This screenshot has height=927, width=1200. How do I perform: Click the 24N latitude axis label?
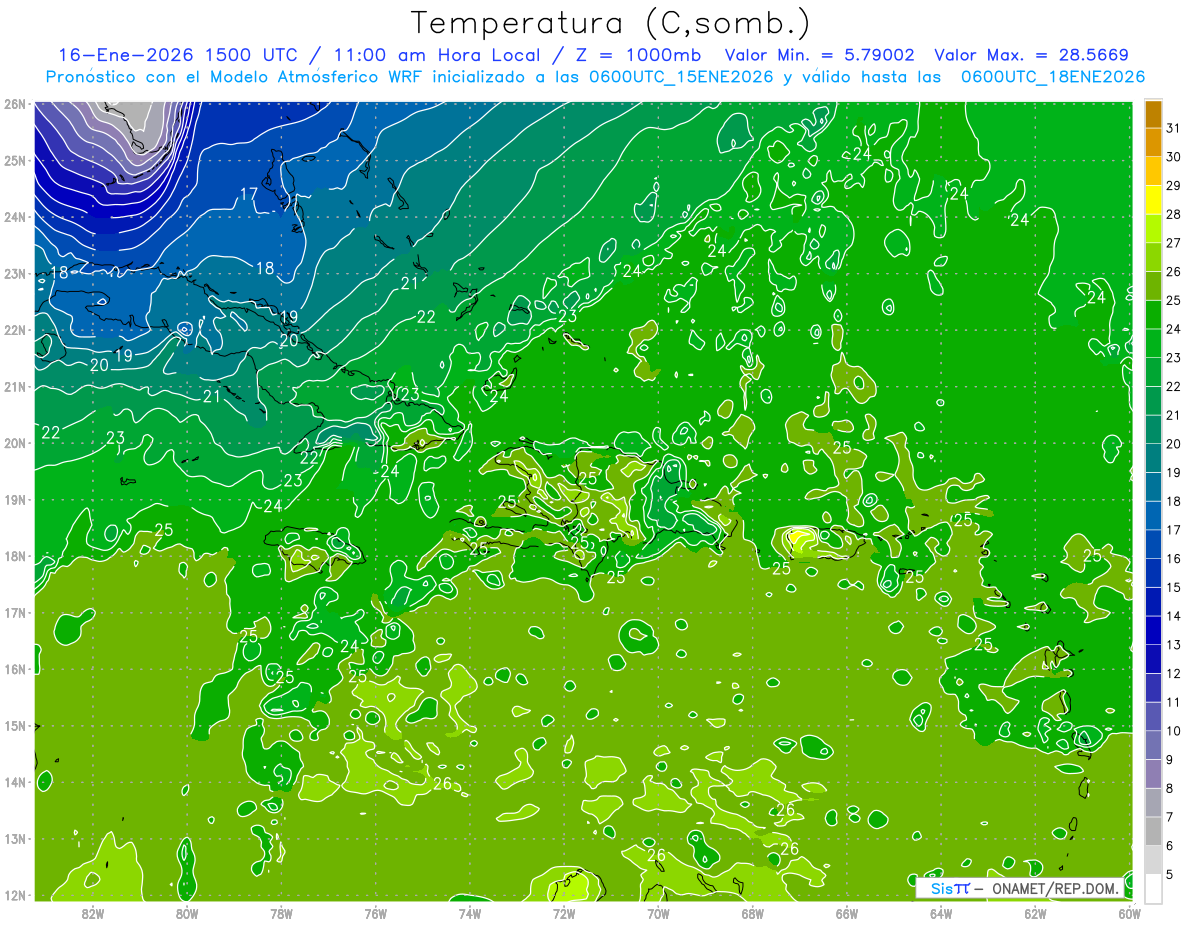(x=14, y=217)
